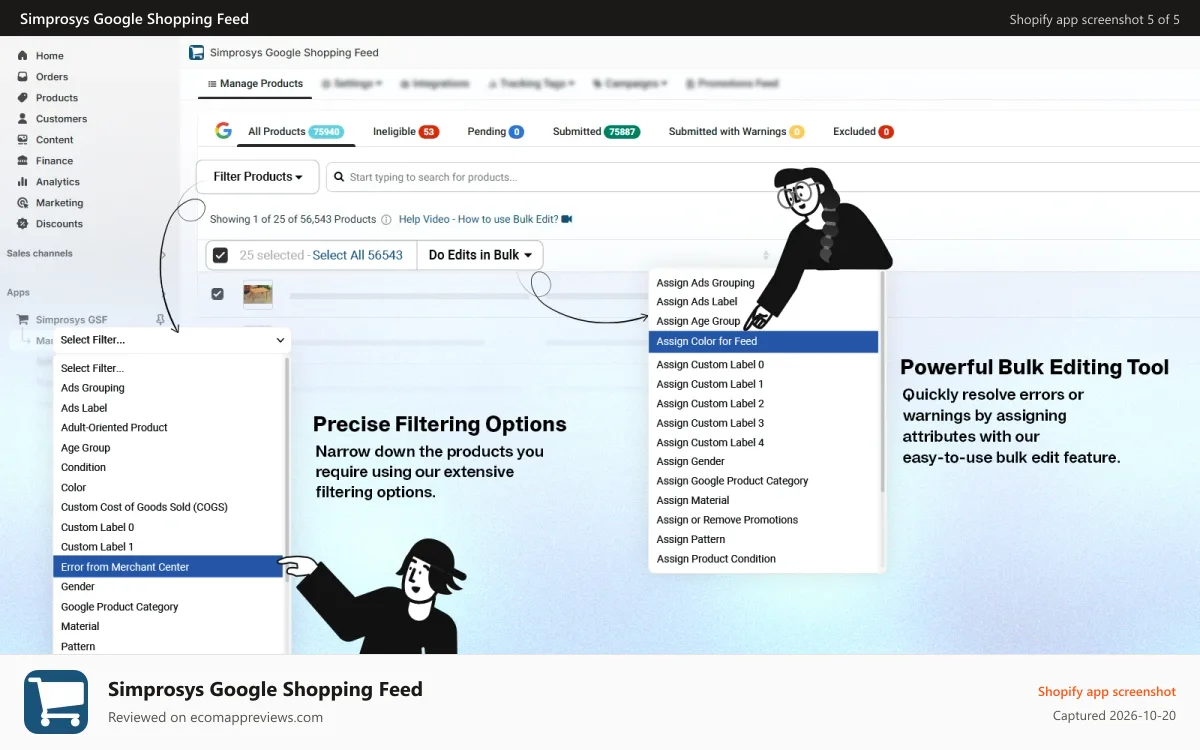Open the Do Edits in Bulk dropdown

click(x=480, y=255)
